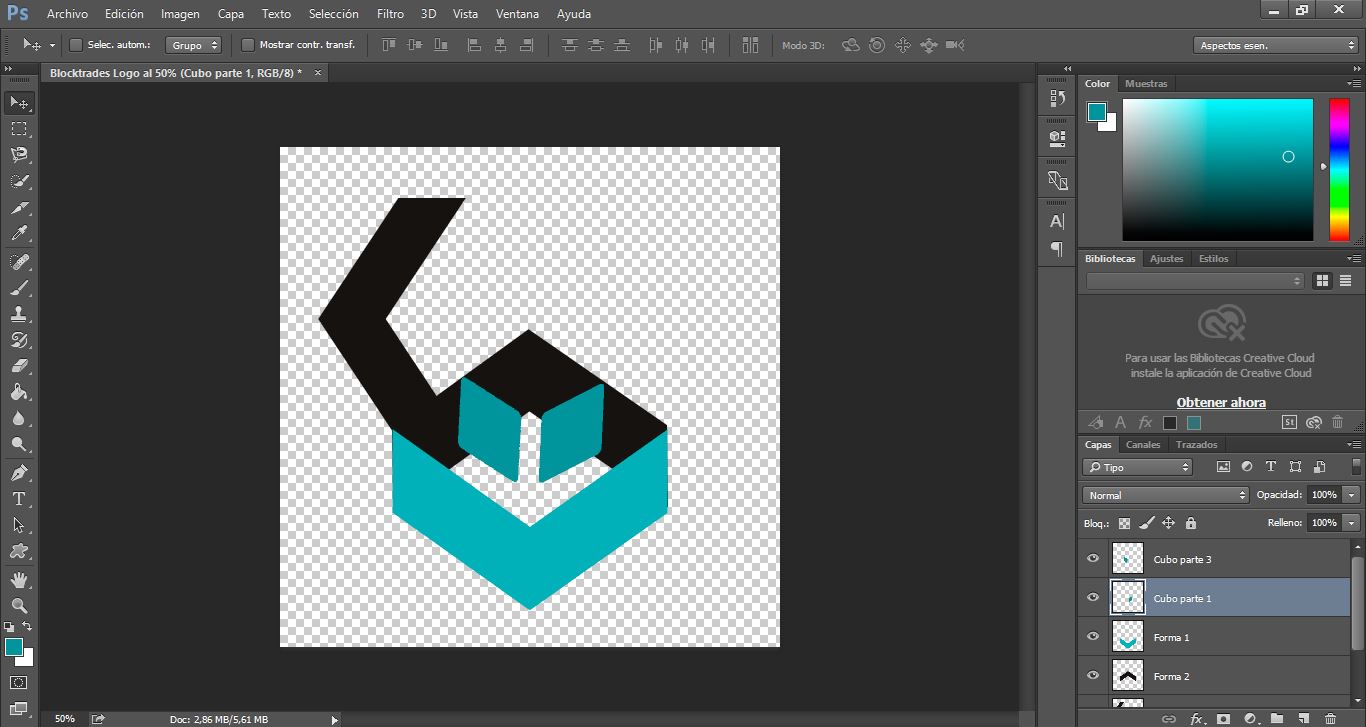Viewport: 1366px width, 727px height.
Task: Select the Path Selection tool
Action: (19, 524)
